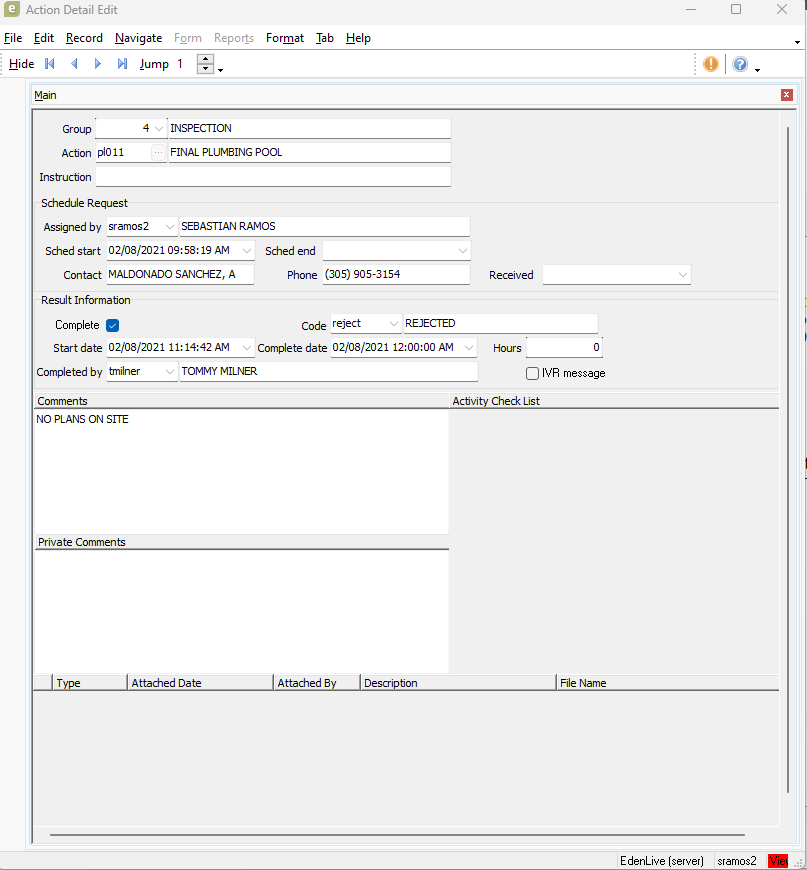The width and height of the screenshot is (807, 870).
Task: Jump to the last record arrow icon
Action: click(x=122, y=64)
